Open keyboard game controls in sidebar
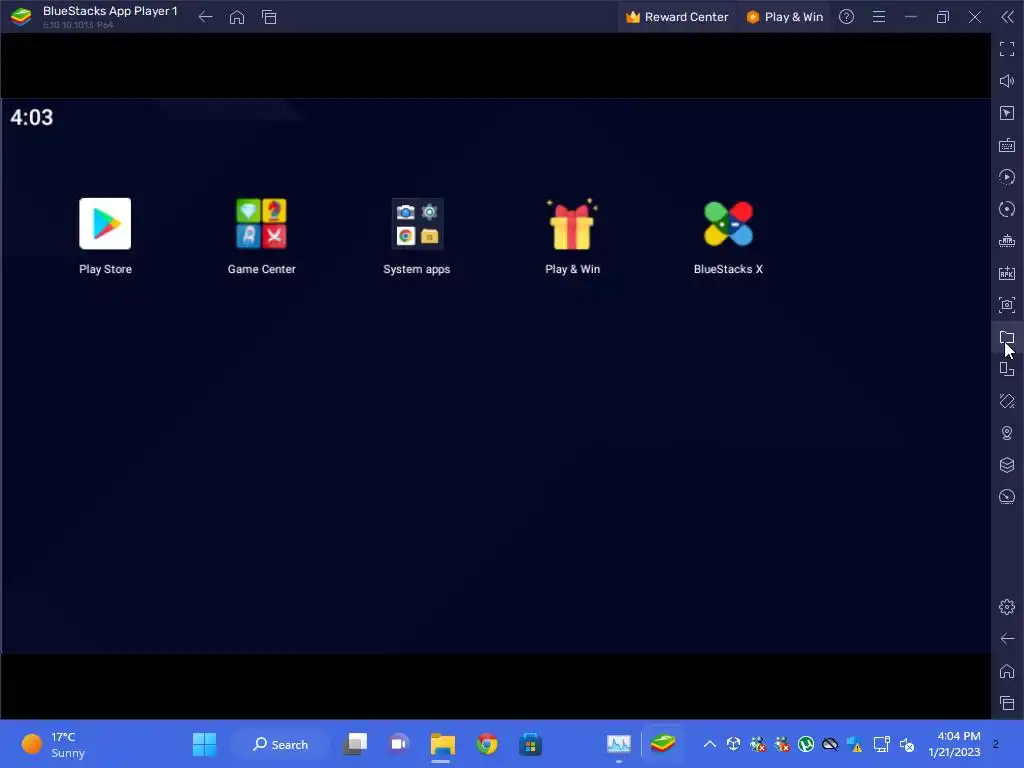 click(1007, 145)
